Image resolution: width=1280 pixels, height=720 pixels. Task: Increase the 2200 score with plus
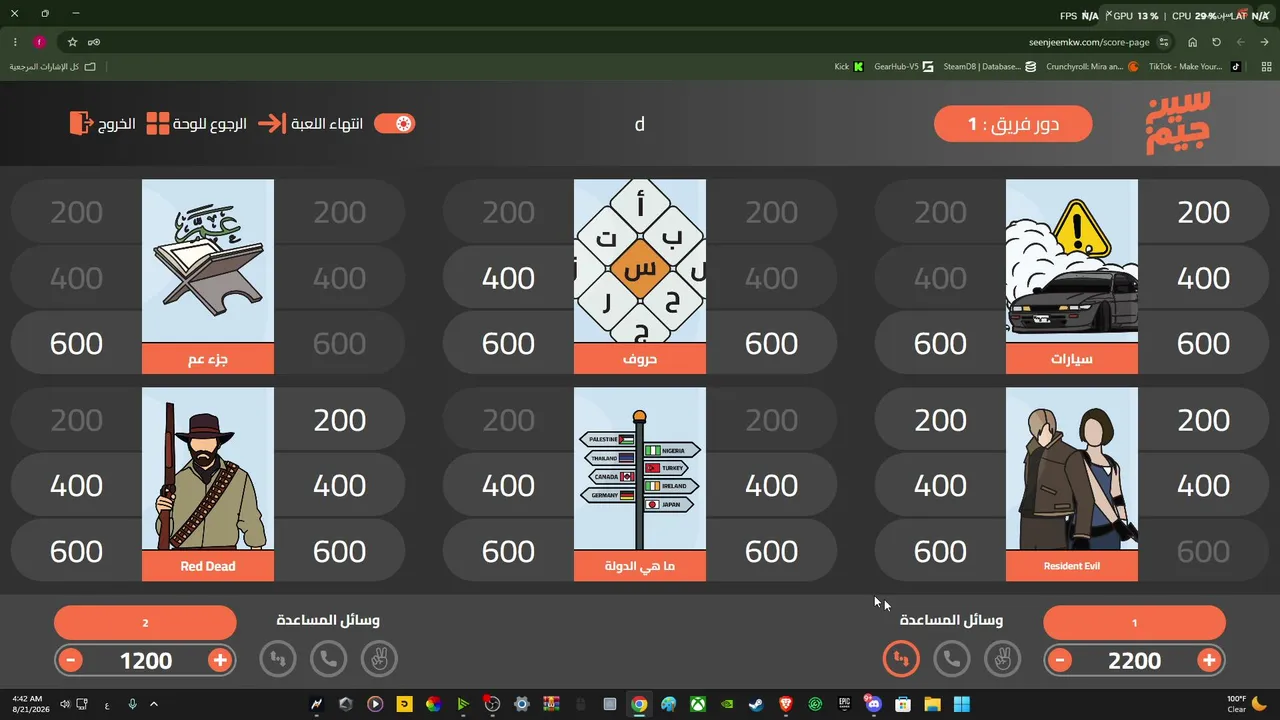pos(1209,660)
